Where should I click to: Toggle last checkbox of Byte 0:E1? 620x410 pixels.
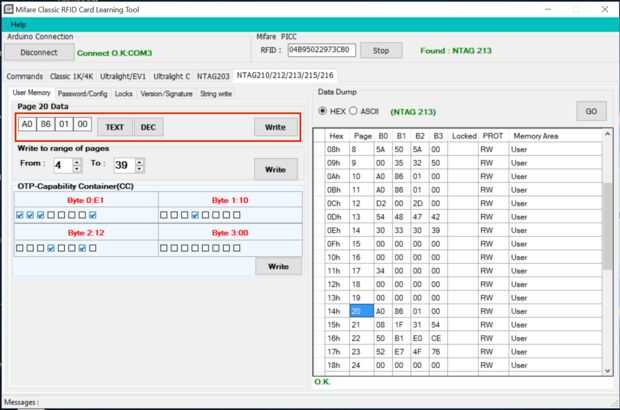[93, 215]
